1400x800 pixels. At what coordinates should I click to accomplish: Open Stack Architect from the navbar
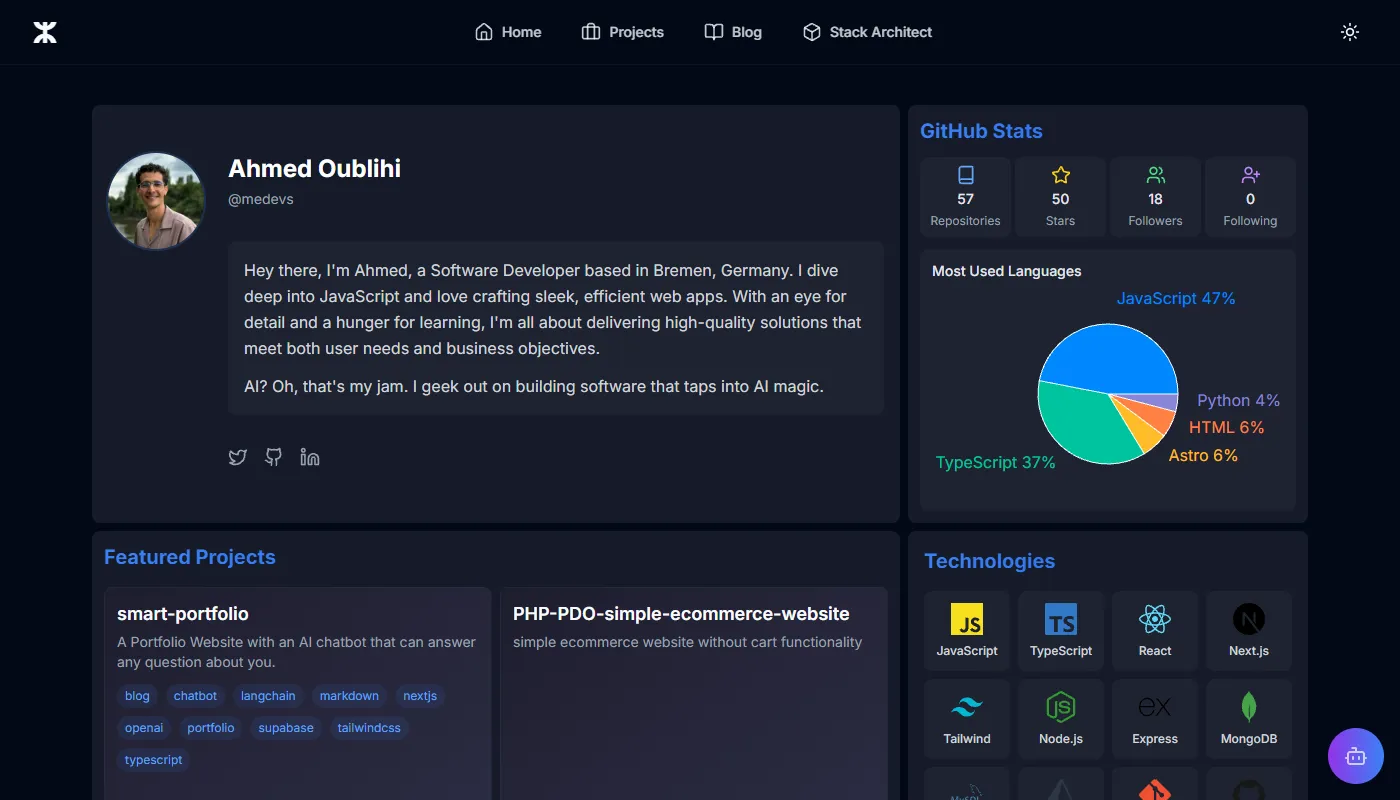(x=867, y=32)
